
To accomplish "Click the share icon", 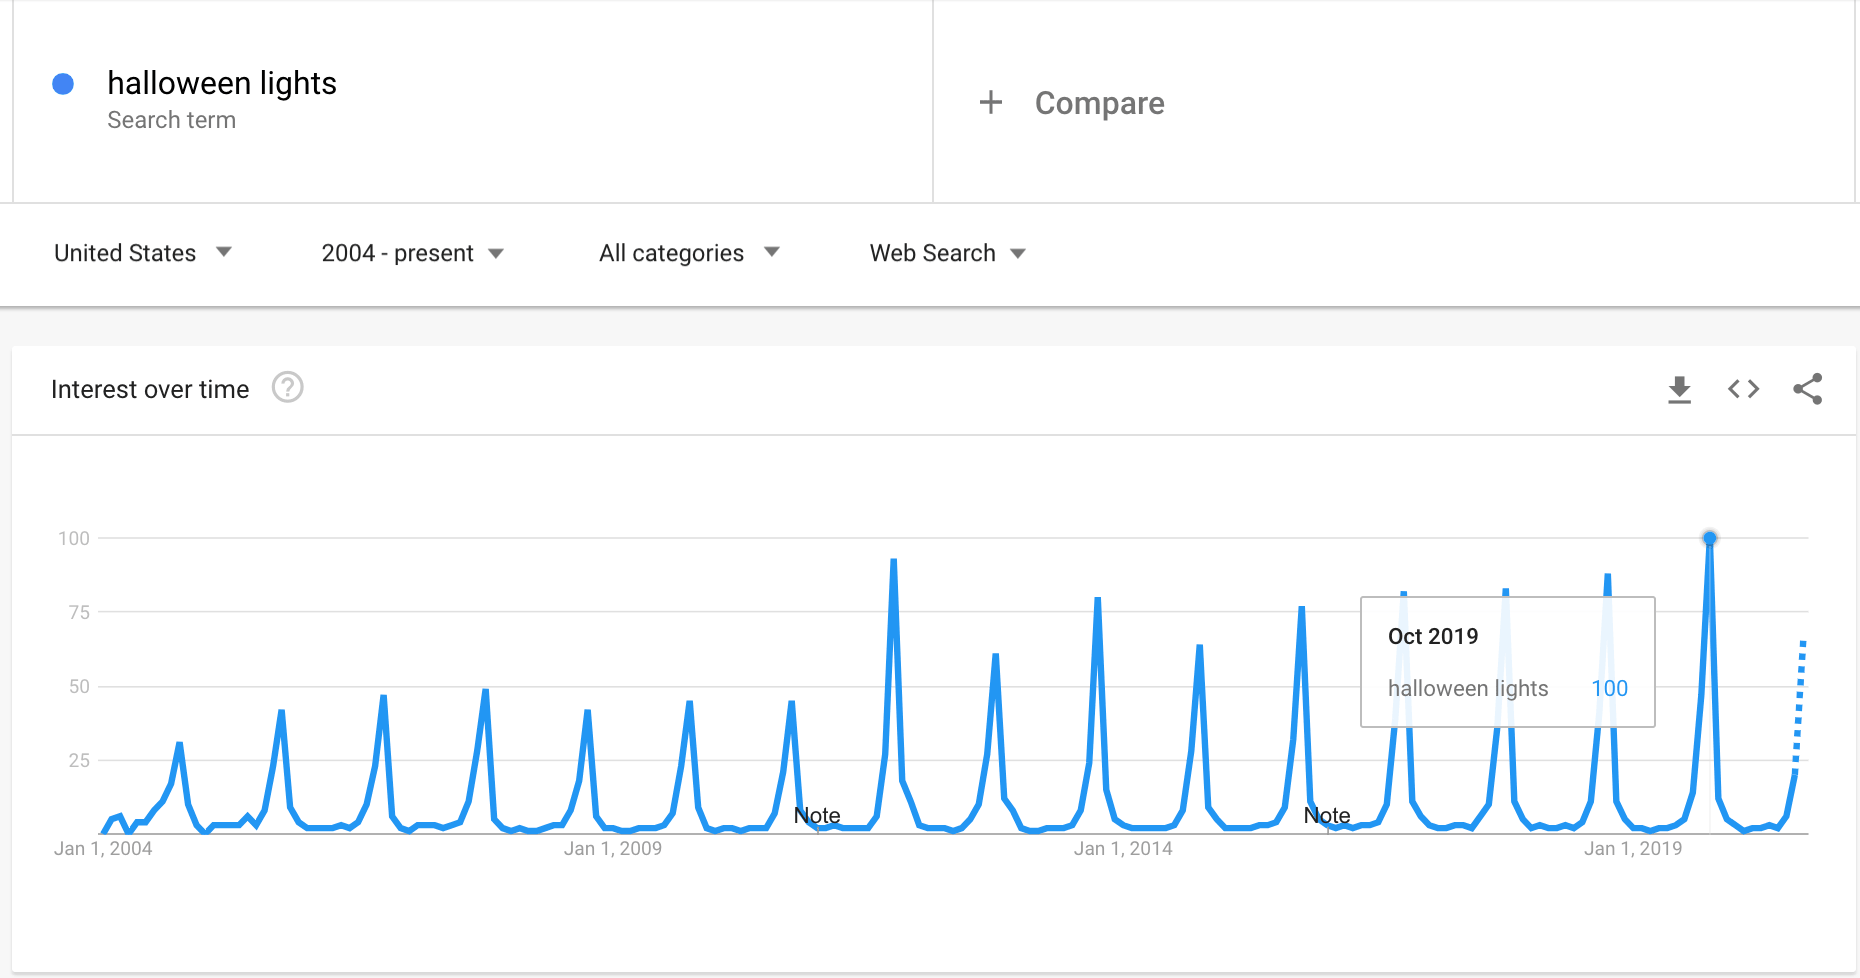I will point(1807,389).
